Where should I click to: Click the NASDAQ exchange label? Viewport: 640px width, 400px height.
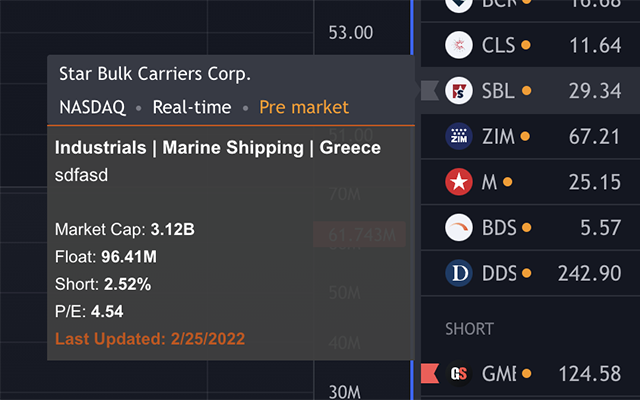point(92,107)
